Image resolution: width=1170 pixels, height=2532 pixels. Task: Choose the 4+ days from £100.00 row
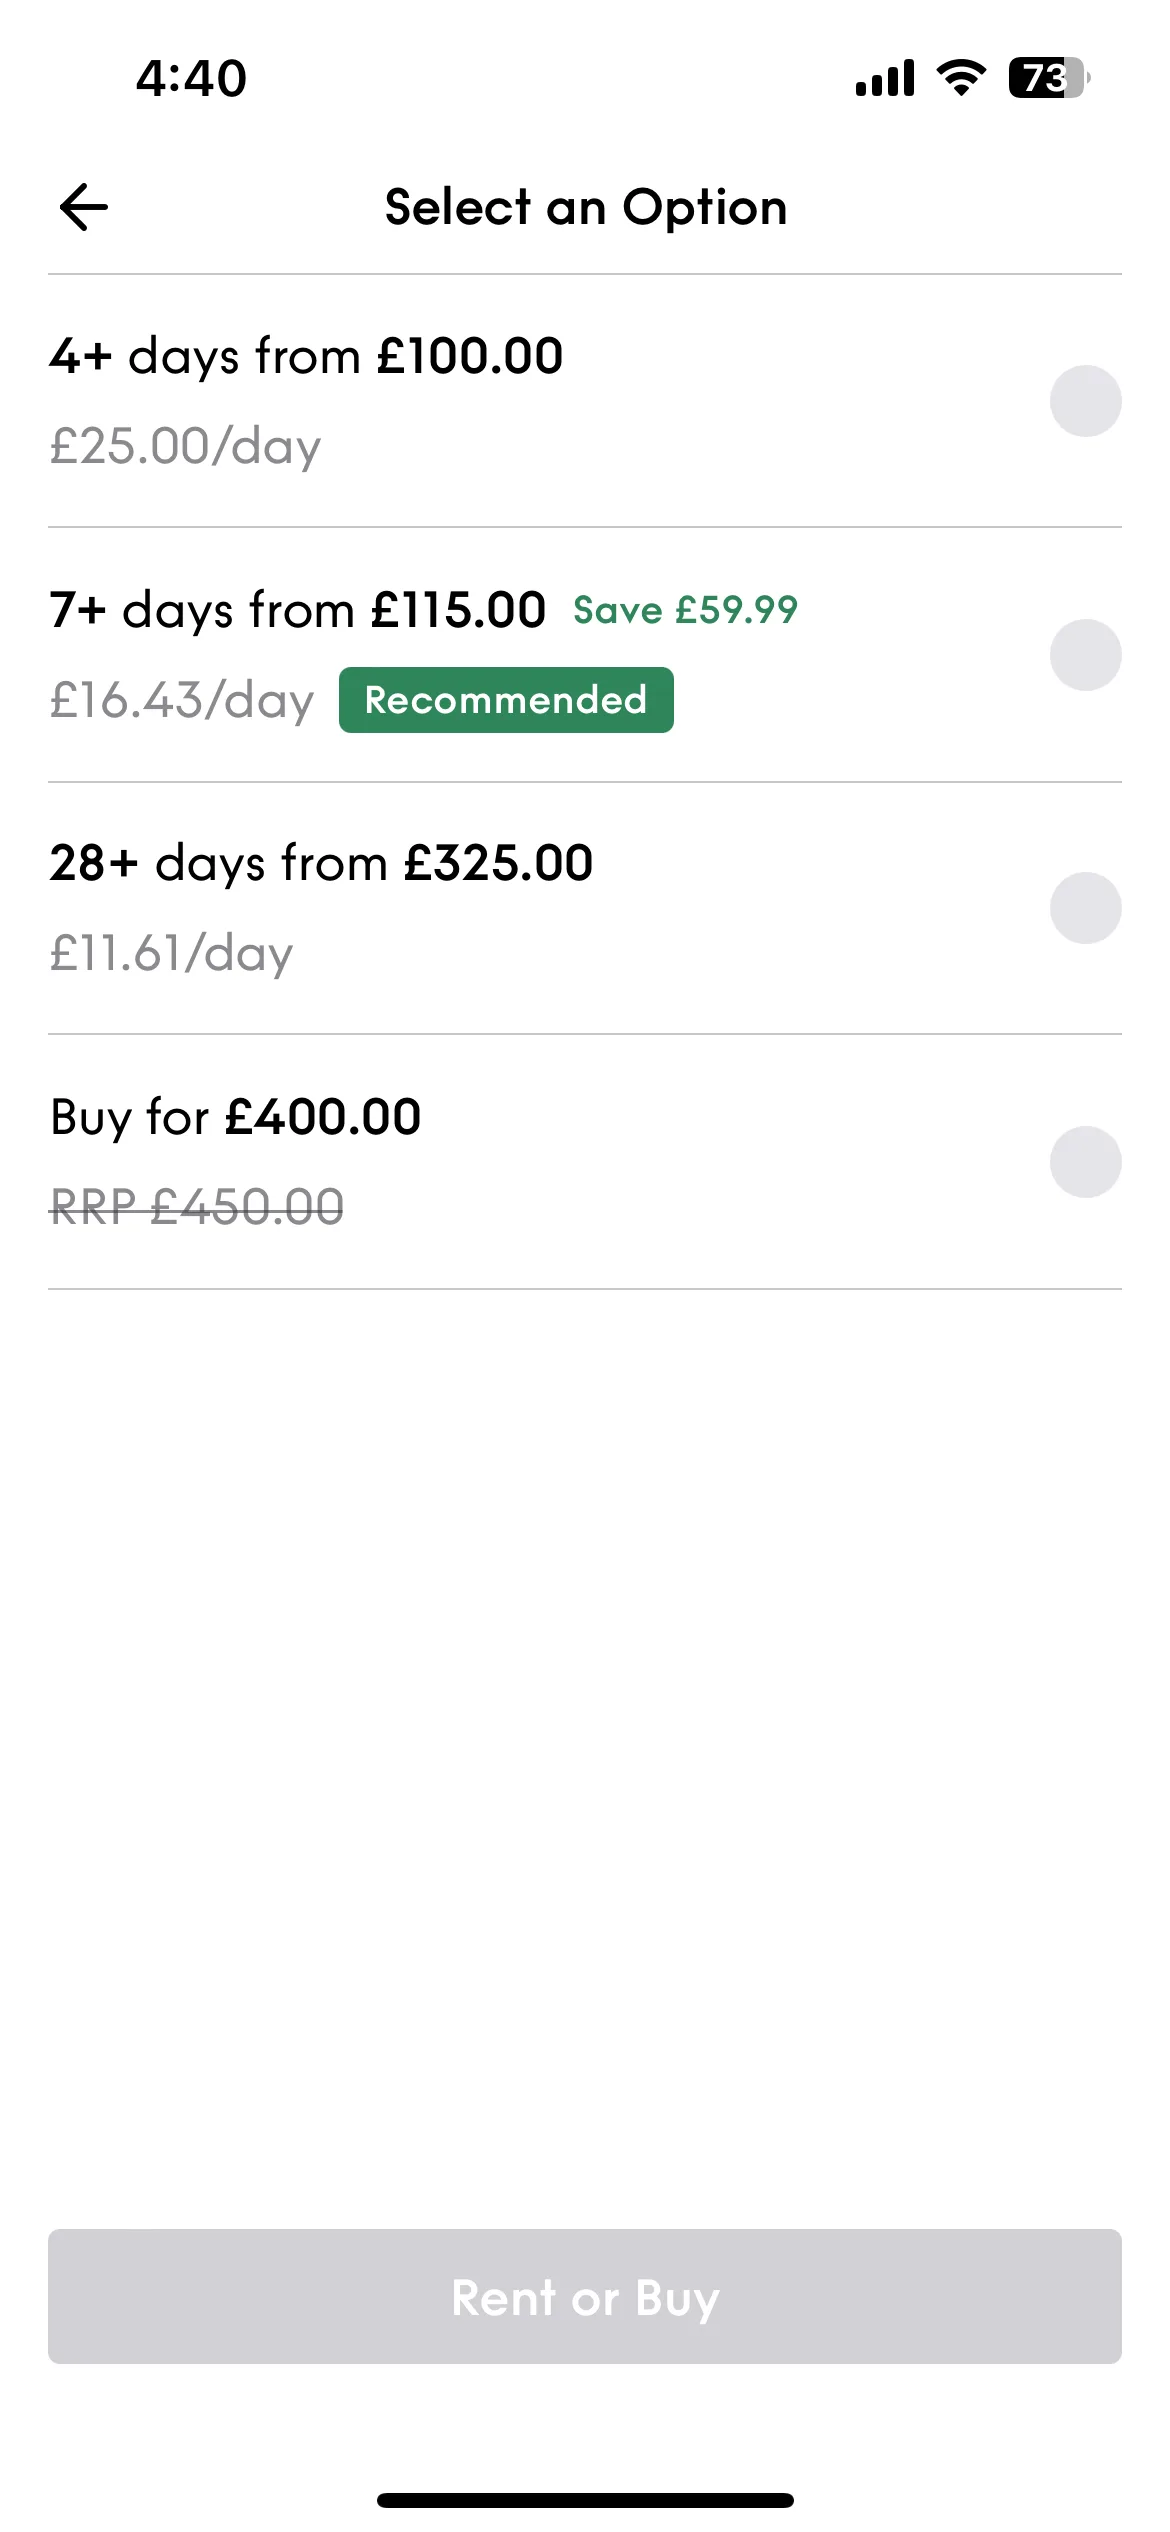[x=585, y=401]
